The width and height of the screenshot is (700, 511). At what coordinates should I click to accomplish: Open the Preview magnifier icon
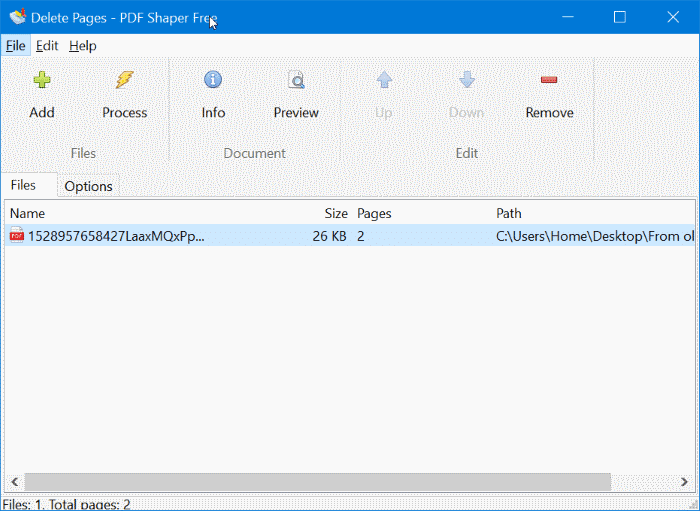click(296, 80)
